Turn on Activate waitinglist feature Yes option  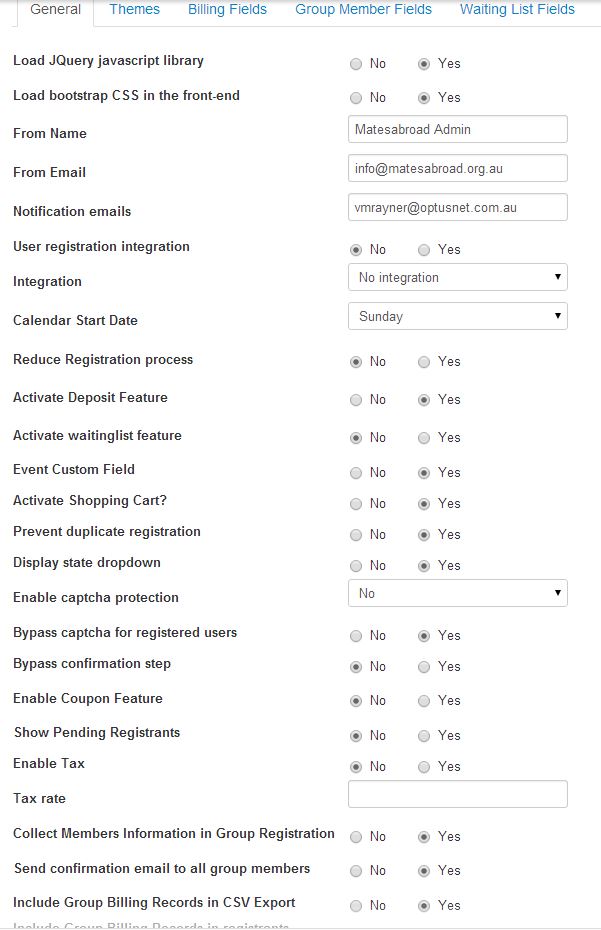(425, 438)
